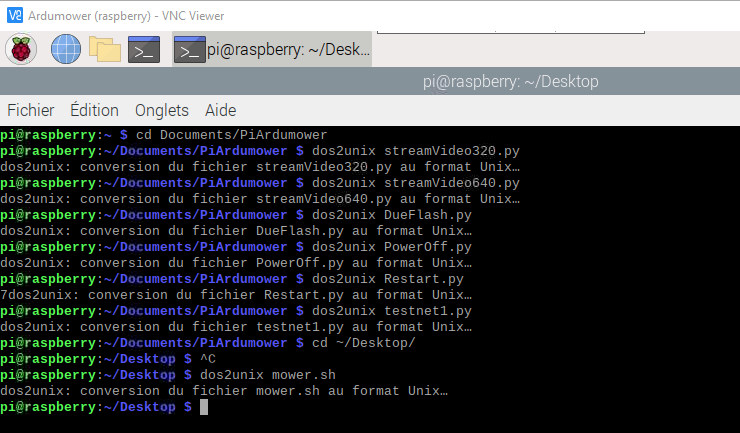Screen dimensions: 740x433
Task: Open the Onglets menu
Action: click(x=162, y=110)
